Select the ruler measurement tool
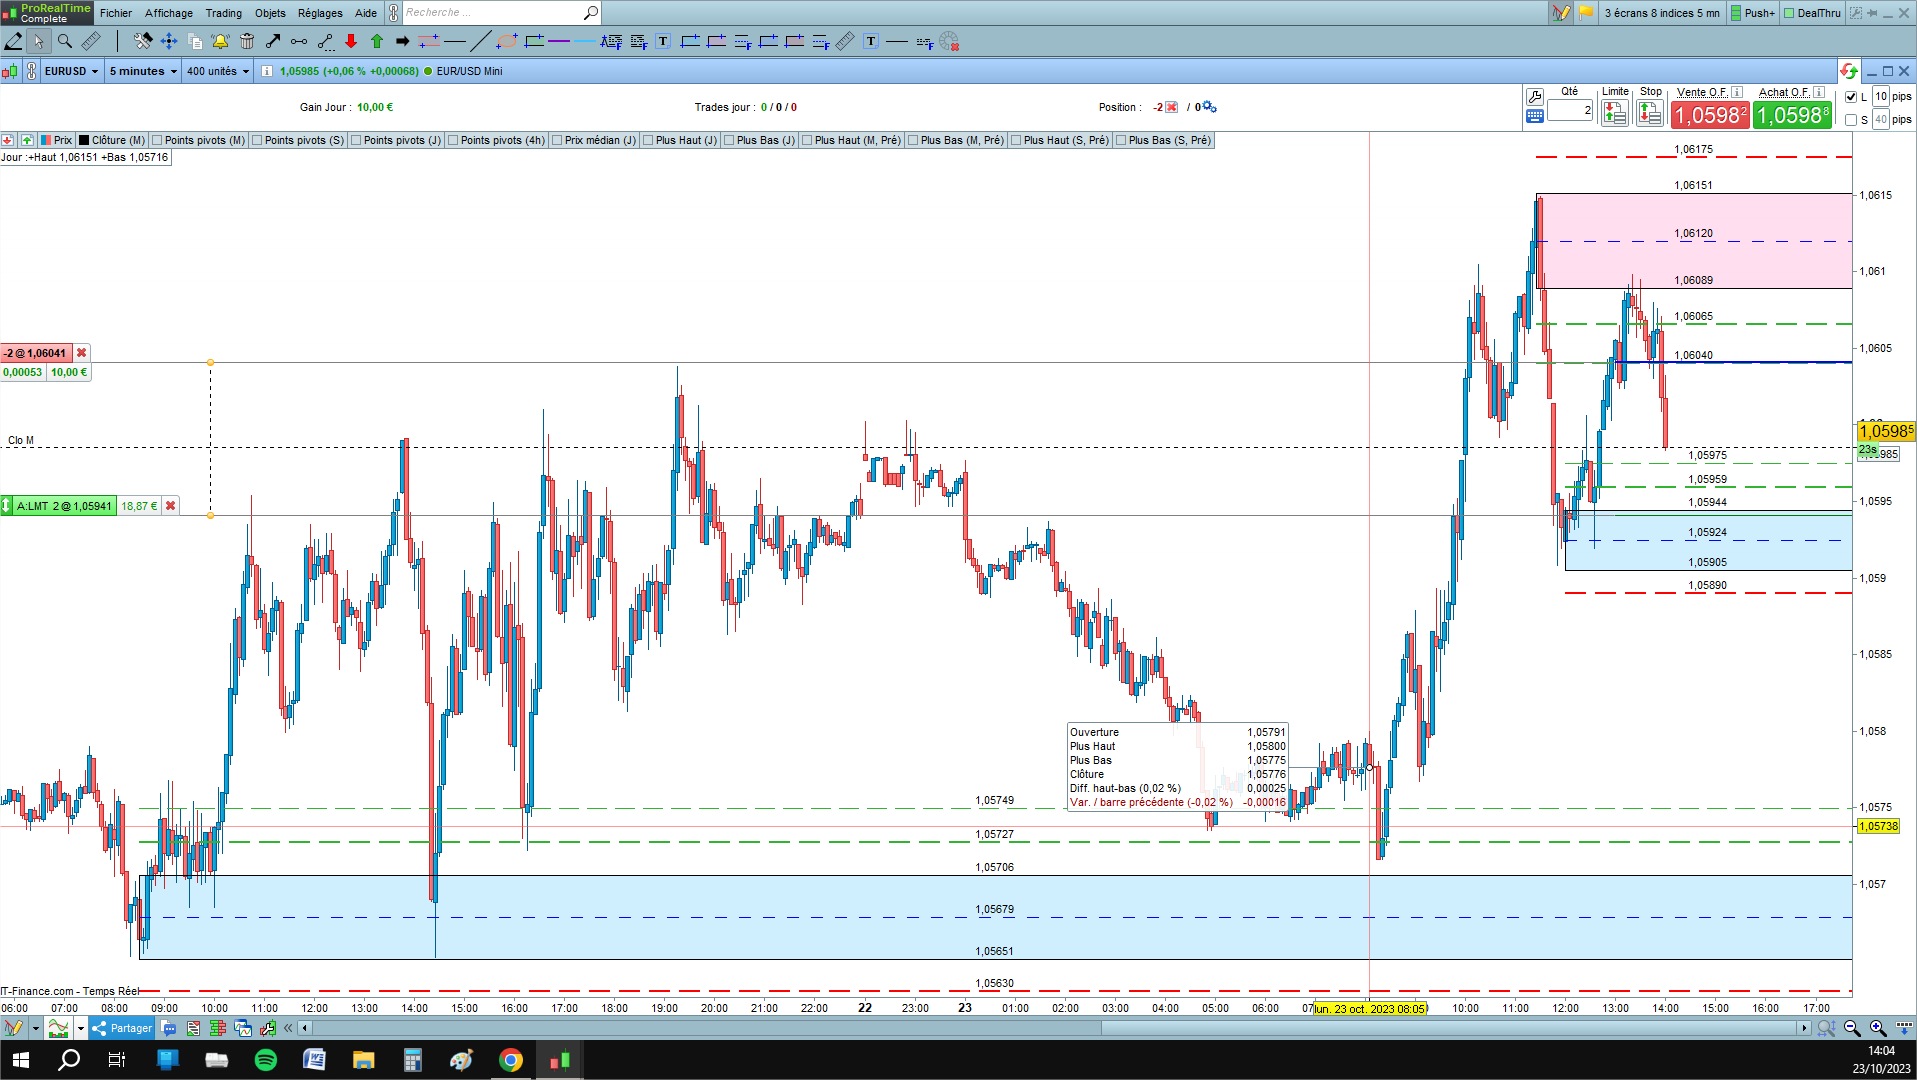 [x=91, y=41]
